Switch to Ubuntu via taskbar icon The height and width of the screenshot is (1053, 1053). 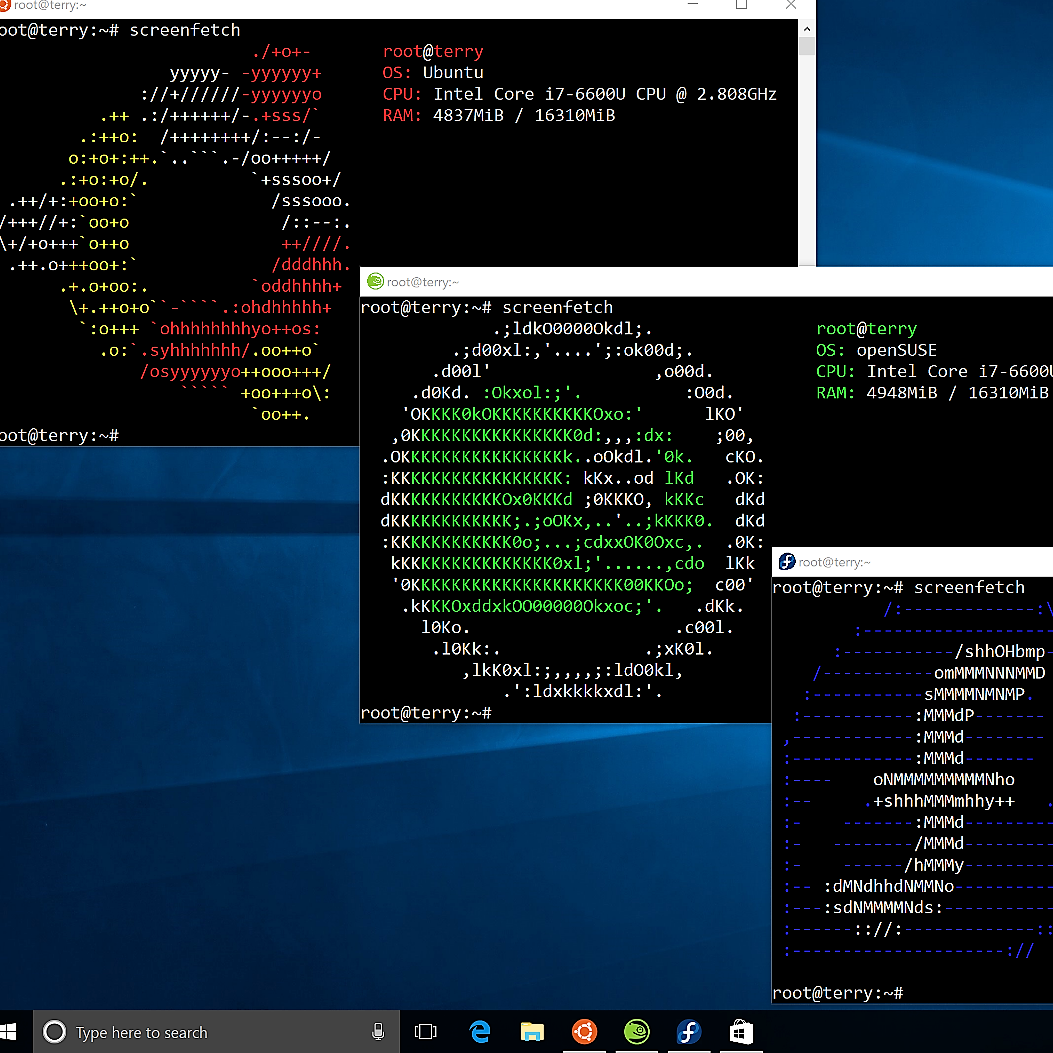[x=584, y=1032]
